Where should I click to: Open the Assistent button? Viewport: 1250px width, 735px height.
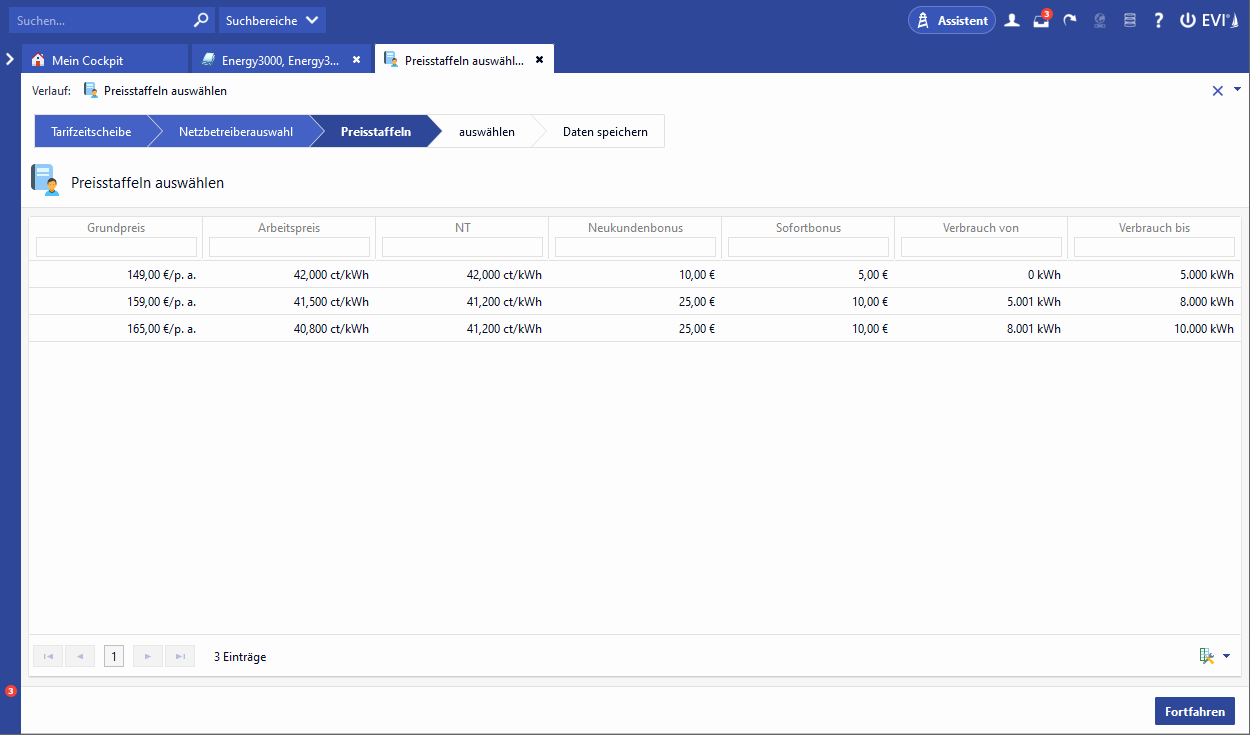(x=951, y=20)
